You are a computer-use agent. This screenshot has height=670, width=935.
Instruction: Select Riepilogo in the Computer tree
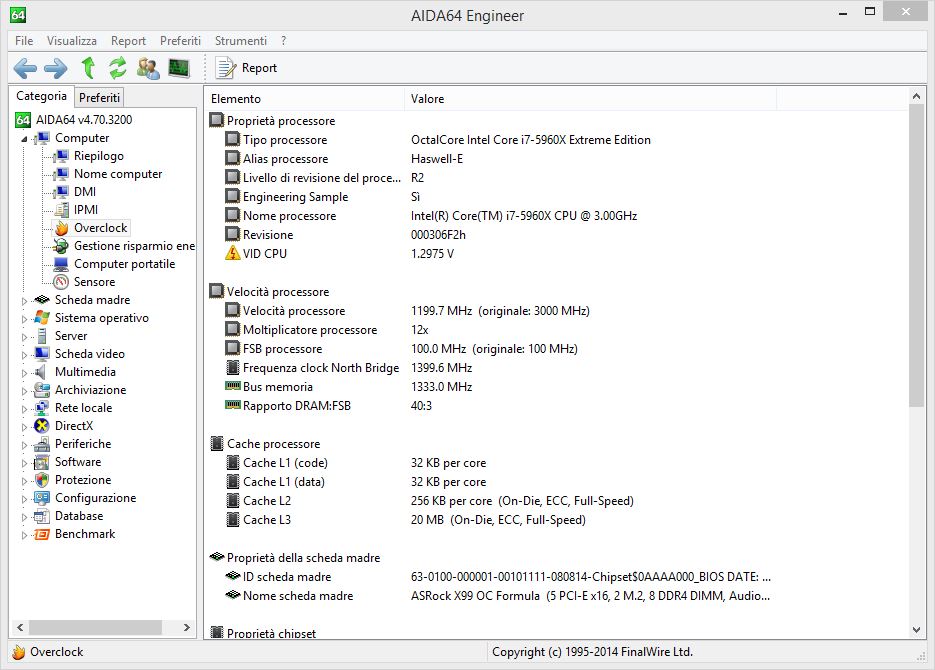click(98, 156)
